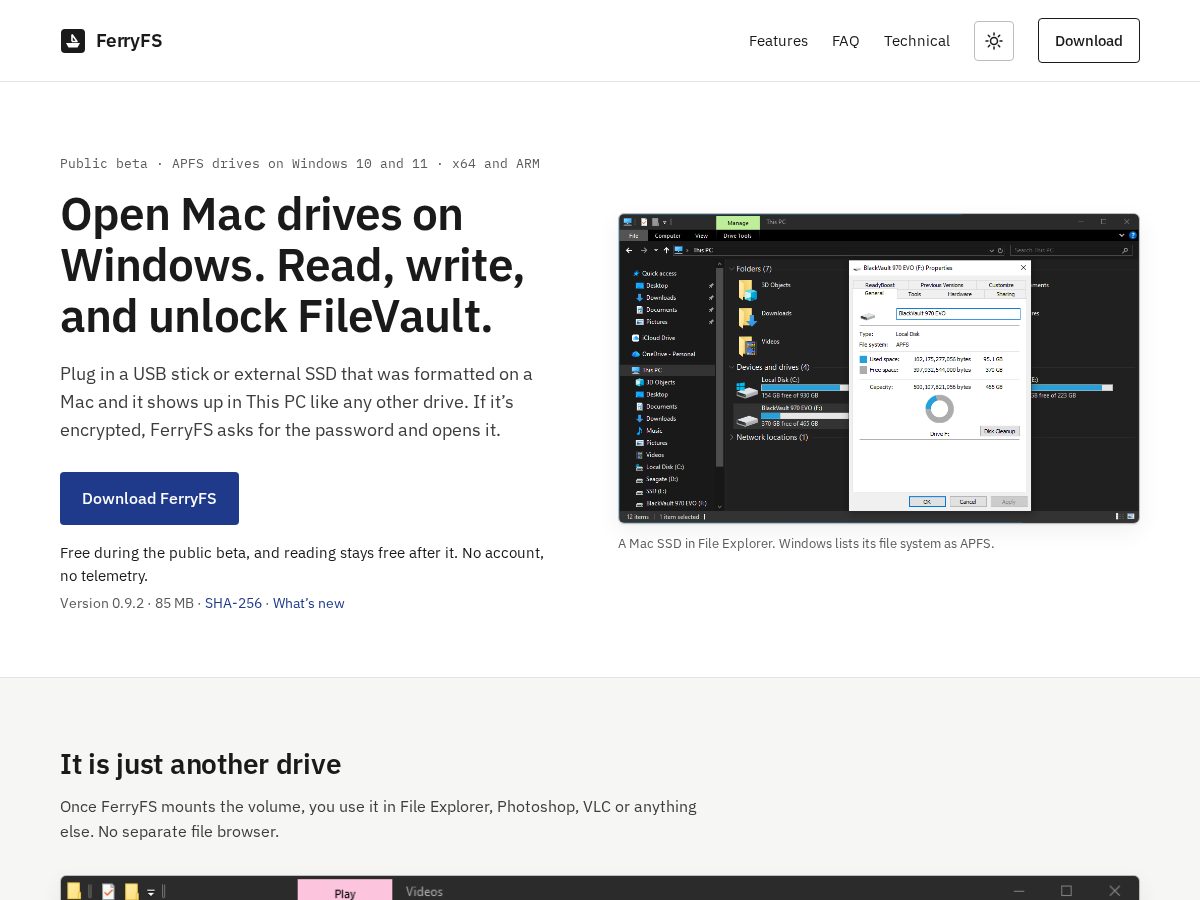
Task: Click the caption "A Mac SSD in File Explorer"
Action: point(806,544)
